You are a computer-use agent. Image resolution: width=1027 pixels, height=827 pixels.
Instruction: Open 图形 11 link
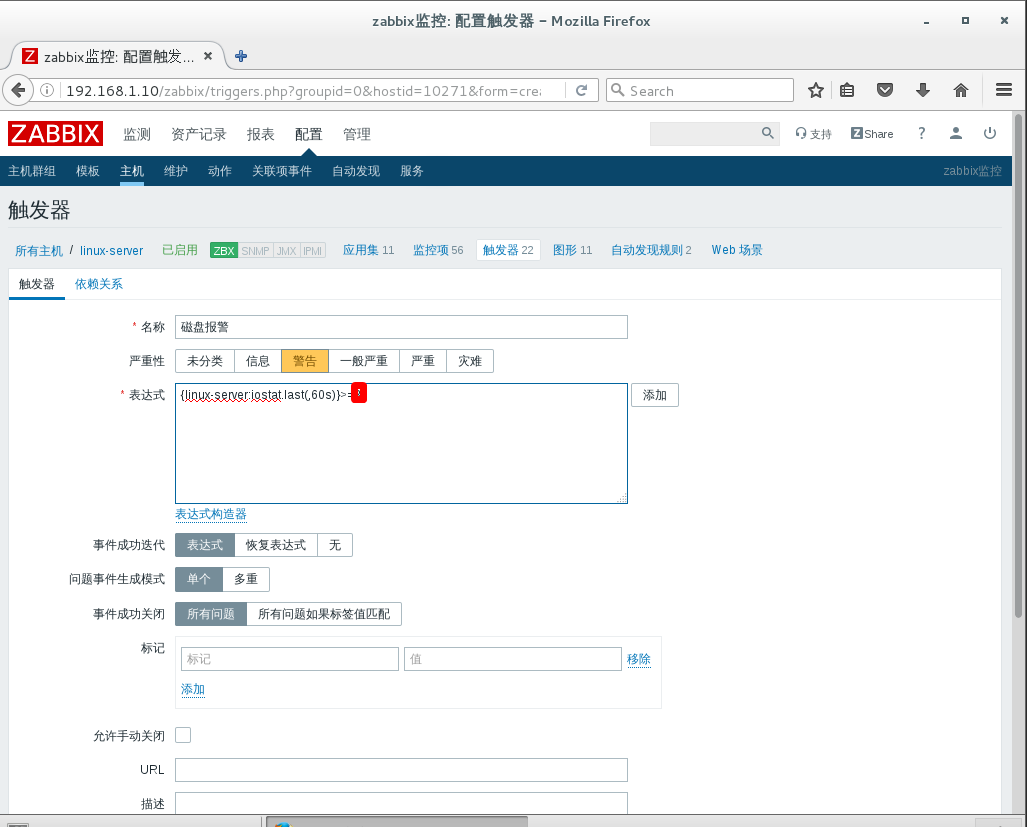coord(572,250)
